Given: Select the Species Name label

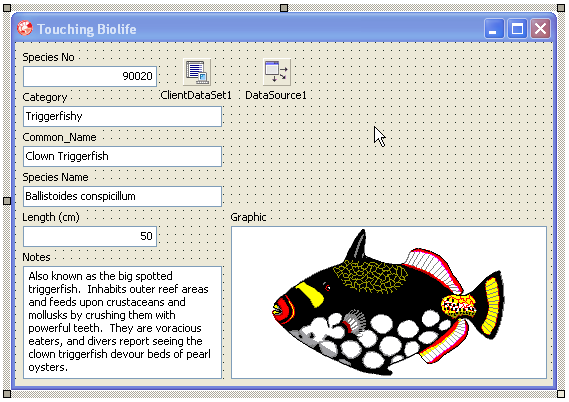Looking at the screenshot, I should 56,177.
